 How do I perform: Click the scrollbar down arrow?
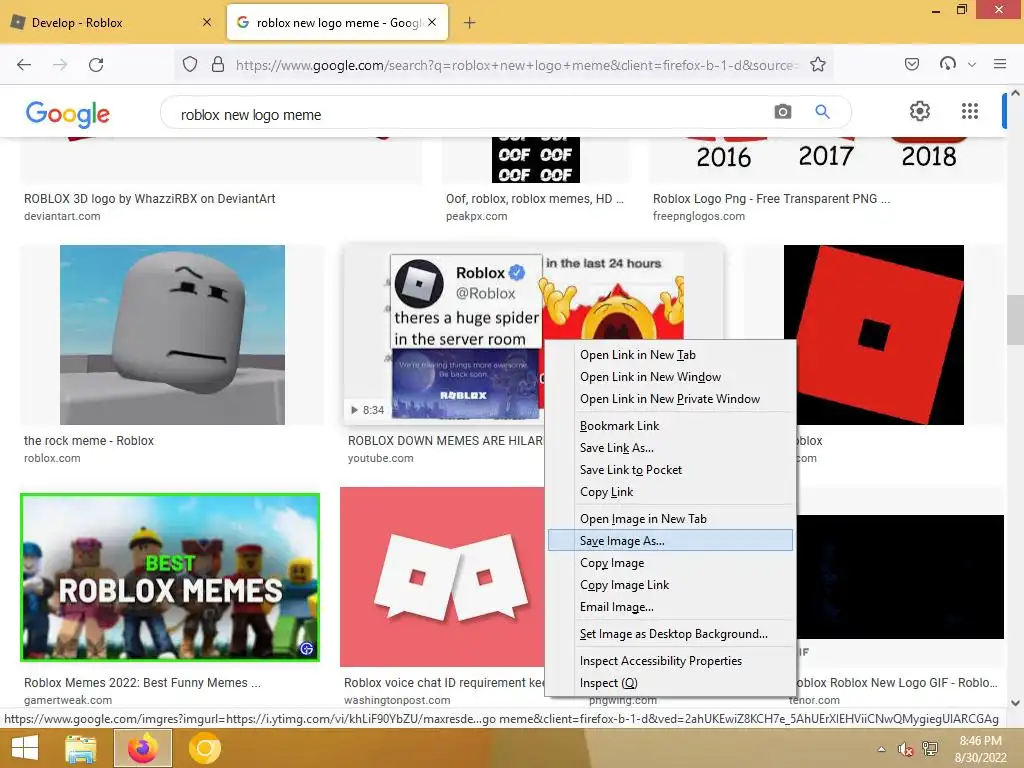1015,703
